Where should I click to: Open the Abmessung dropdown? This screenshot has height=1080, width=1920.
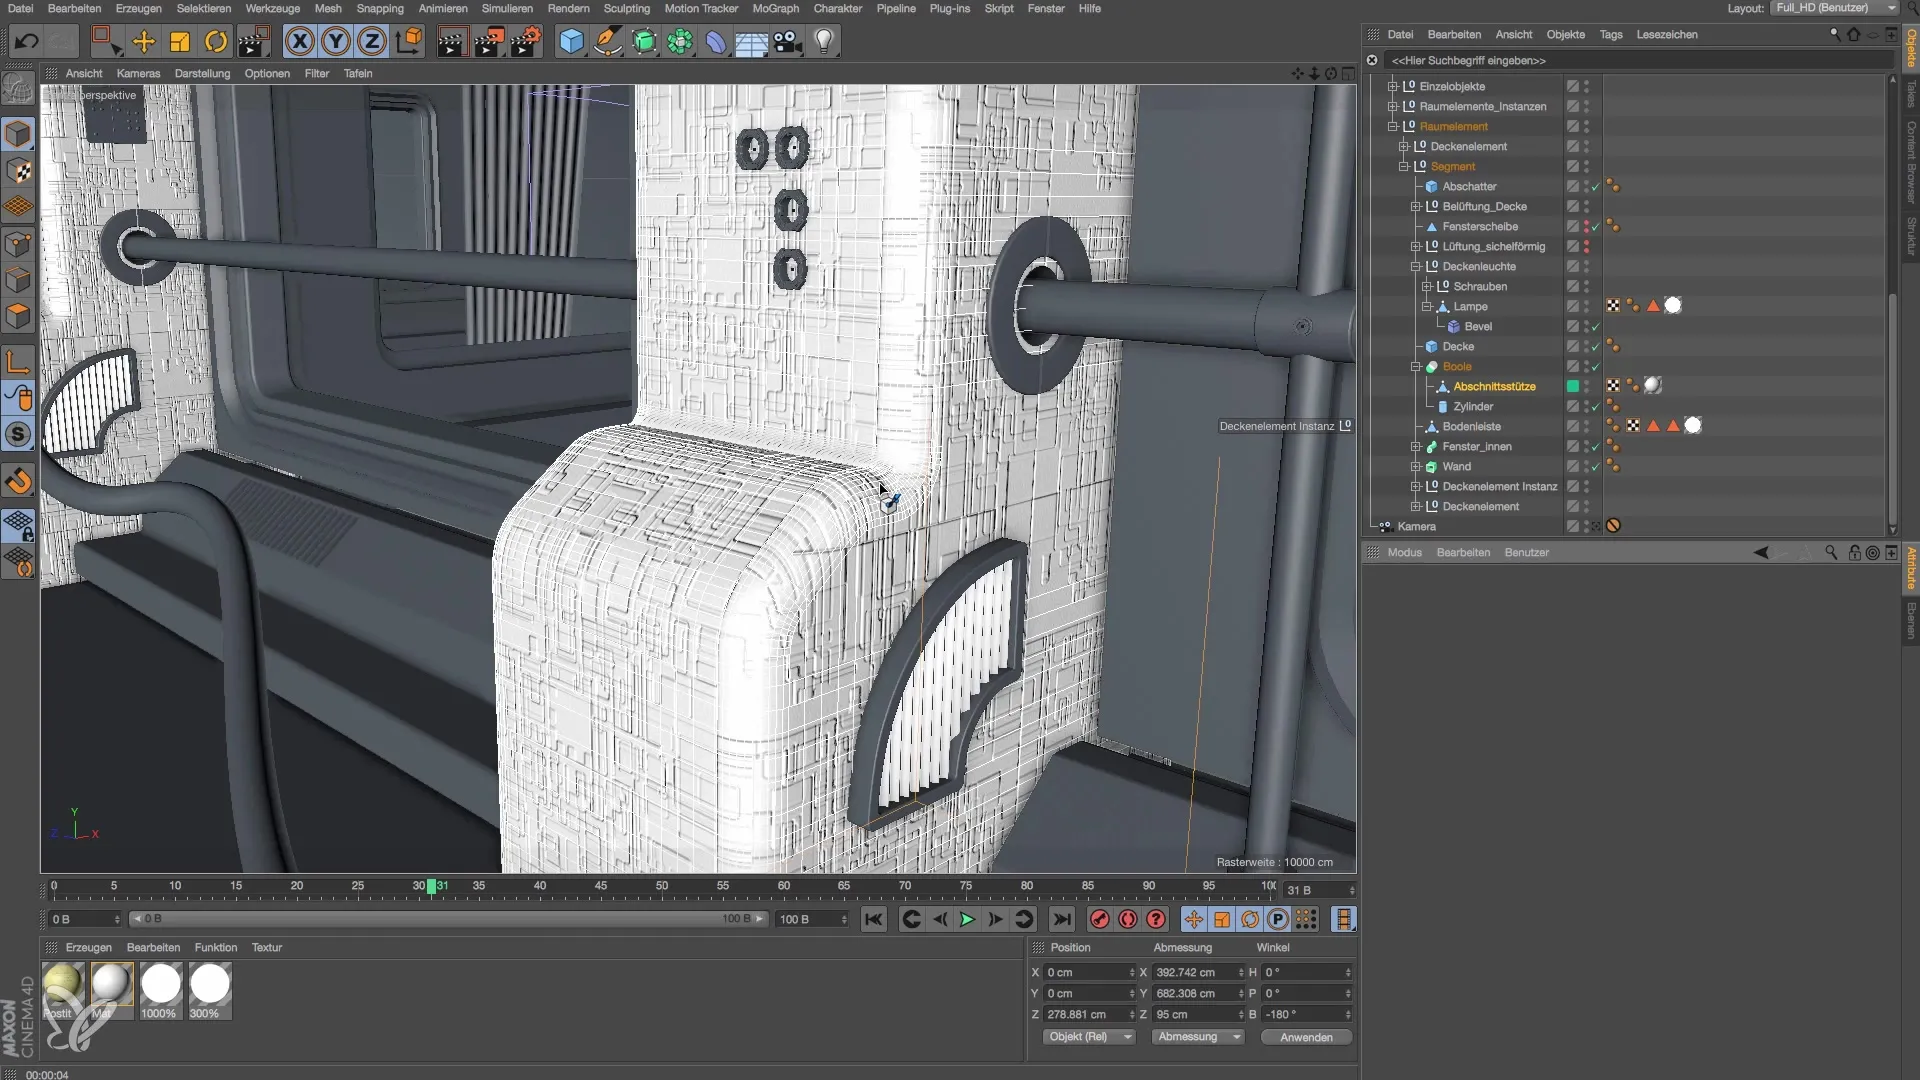click(1197, 1037)
